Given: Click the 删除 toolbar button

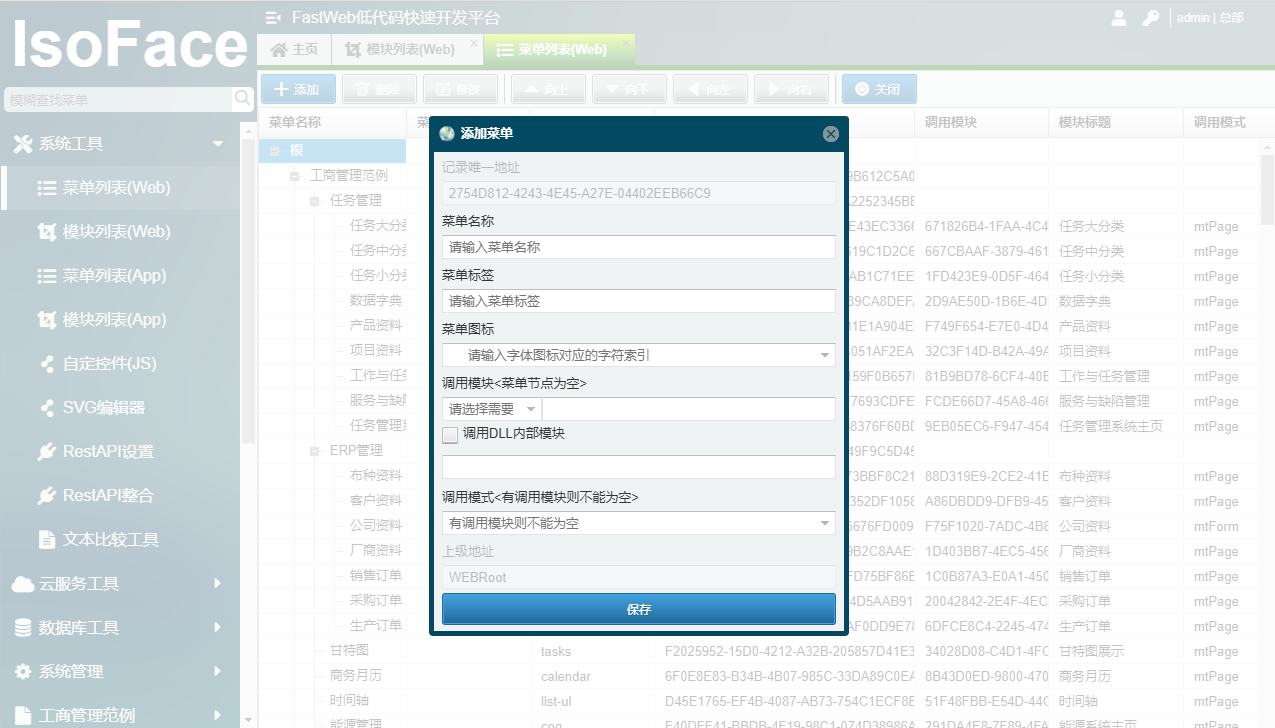Looking at the screenshot, I should [x=378, y=89].
